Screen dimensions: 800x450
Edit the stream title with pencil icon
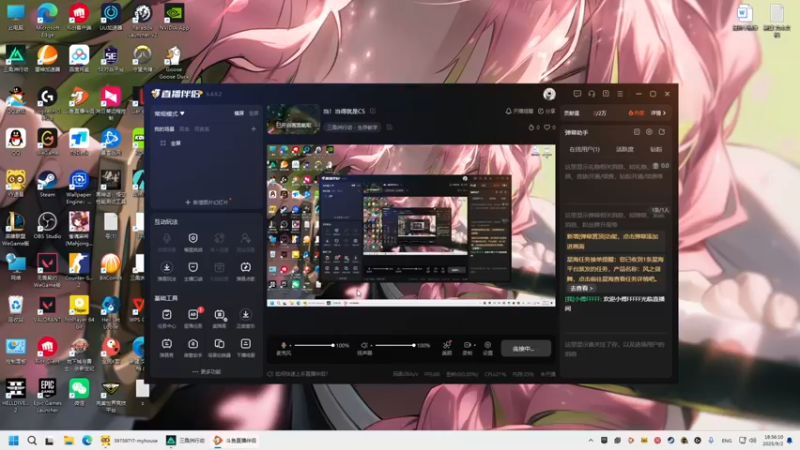pos(373,111)
